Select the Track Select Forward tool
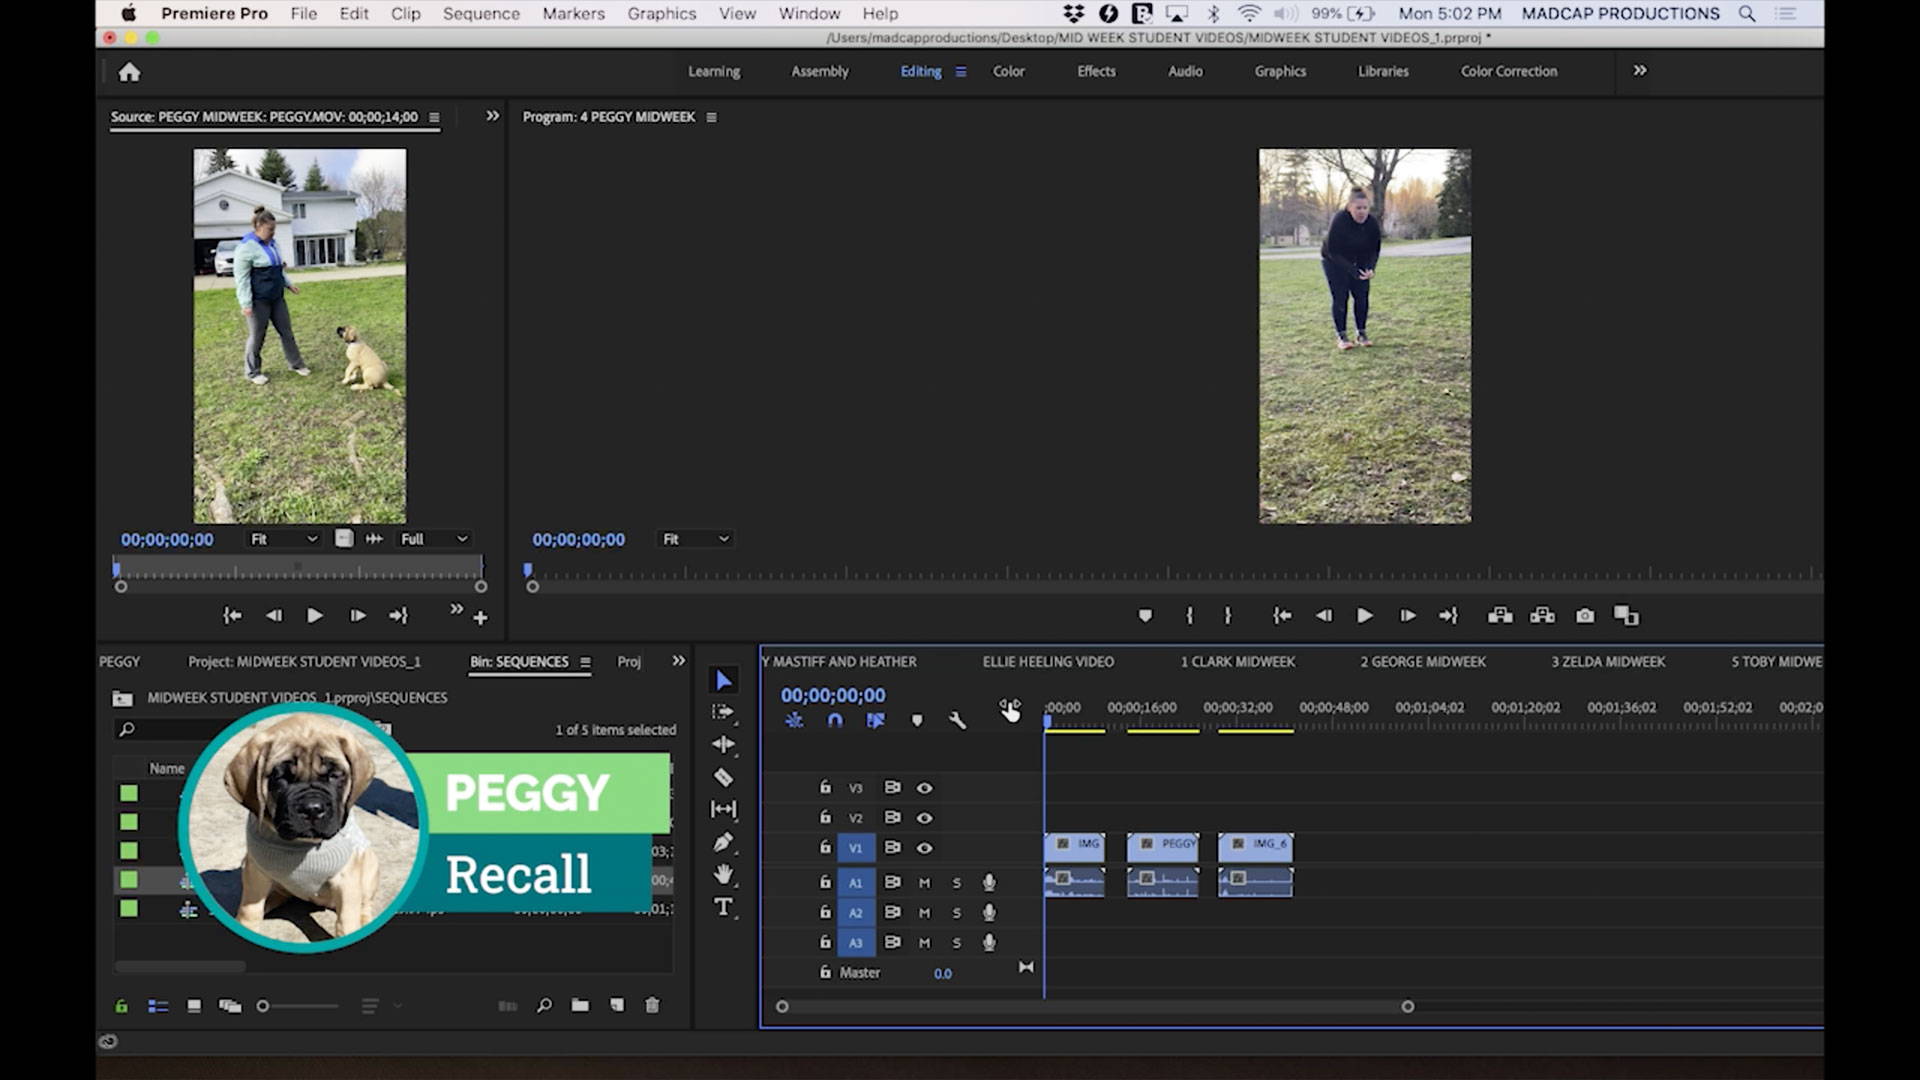Image resolution: width=1920 pixels, height=1080 pixels. tap(723, 712)
